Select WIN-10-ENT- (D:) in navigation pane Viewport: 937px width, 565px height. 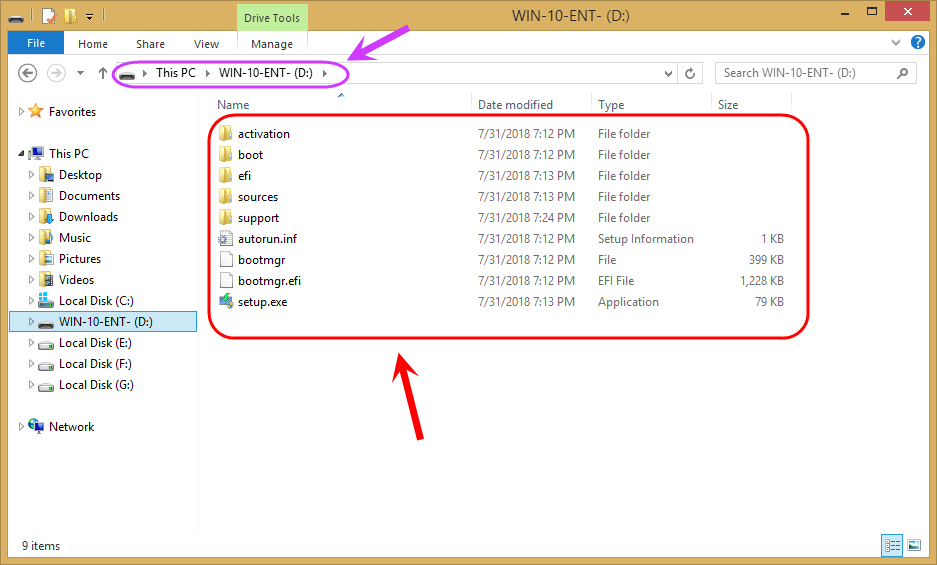tap(103, 322)
